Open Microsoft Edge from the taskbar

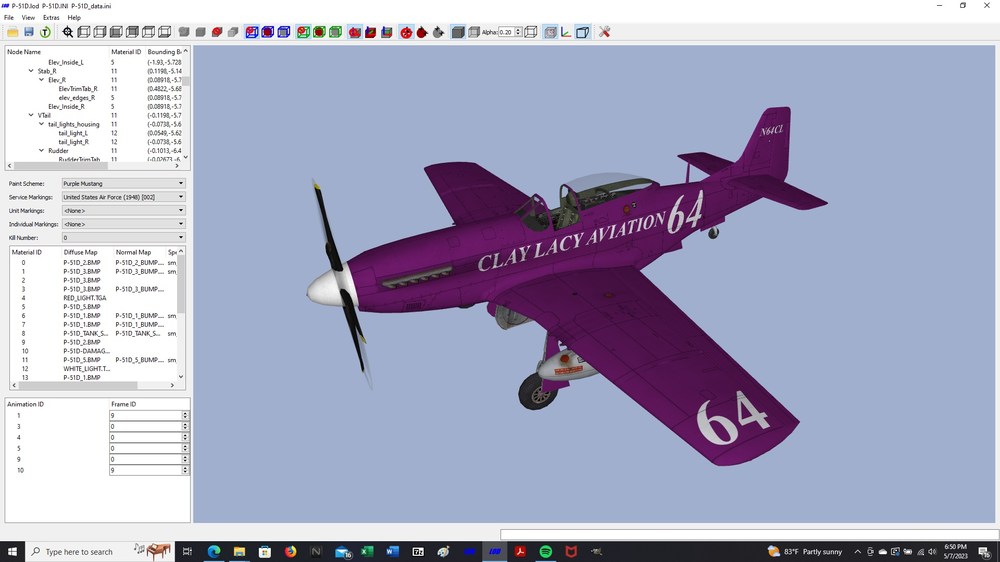tap(214, 551)
